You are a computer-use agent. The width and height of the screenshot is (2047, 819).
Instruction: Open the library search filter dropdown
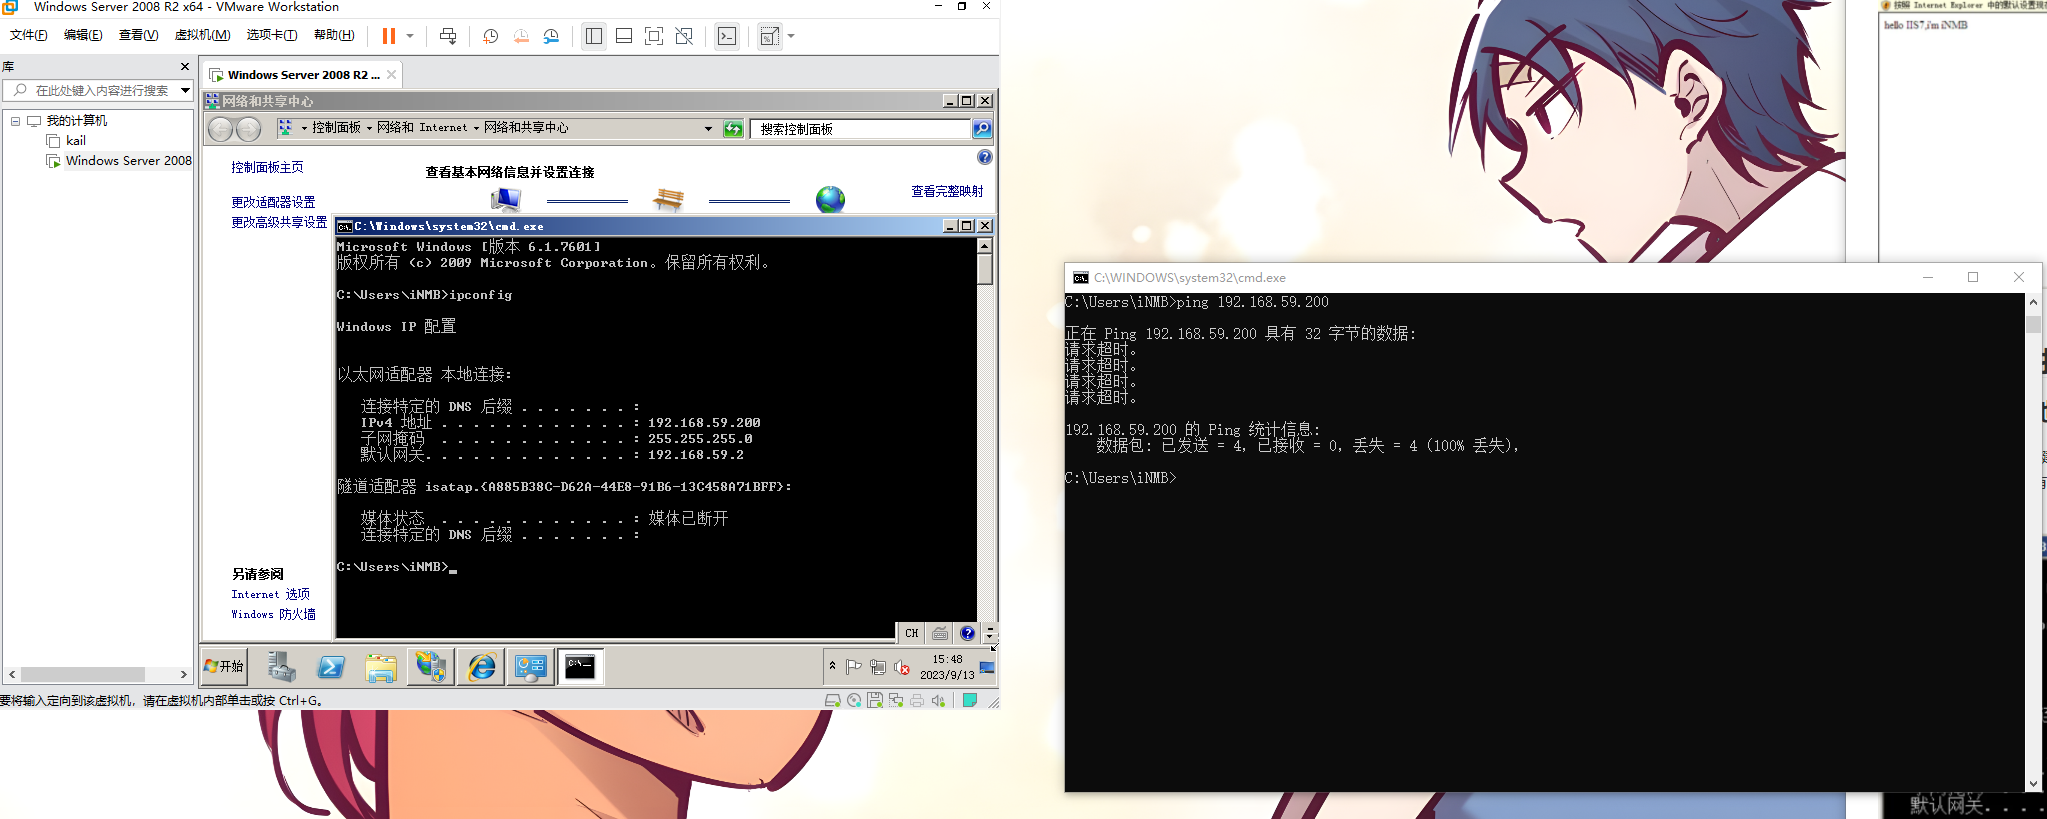pyautogui.click(x=185, y=90)
